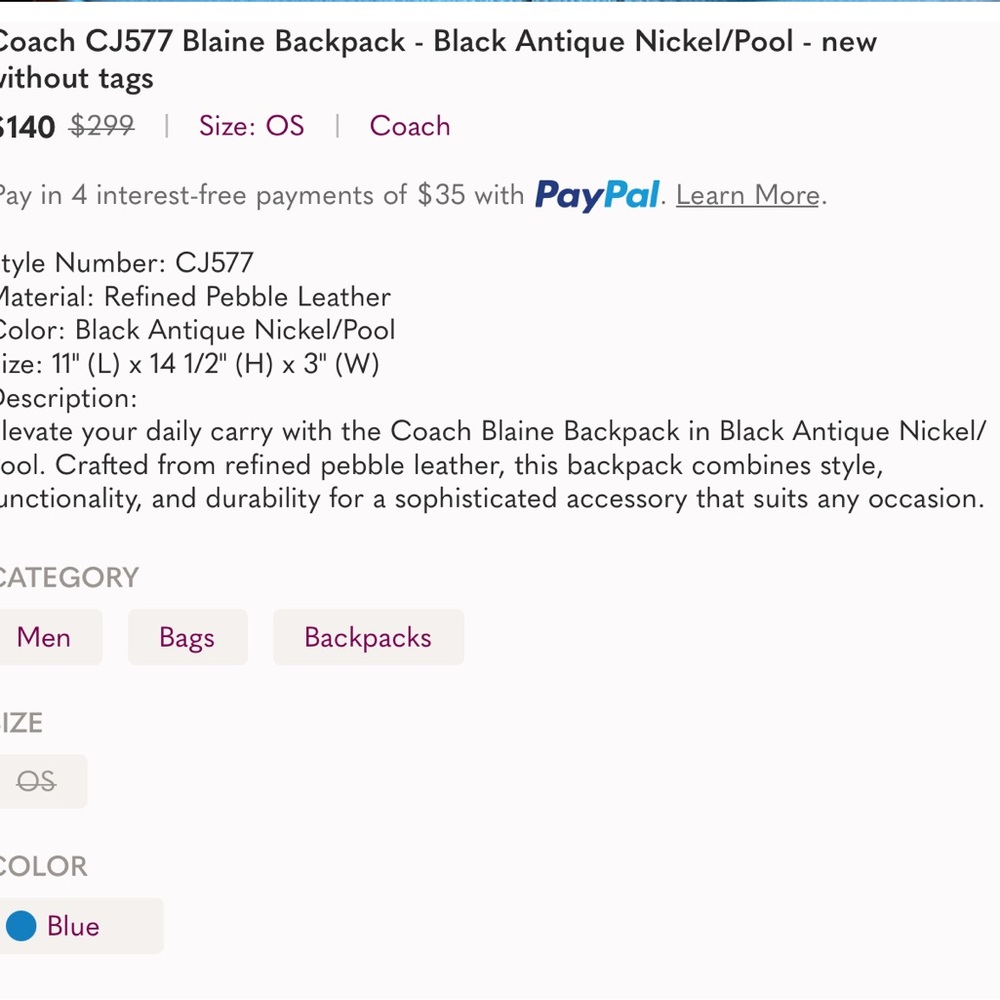This screenshot has width=1000, height=1000.
Task: Click the PayPal logo icon
Action: 597,196
